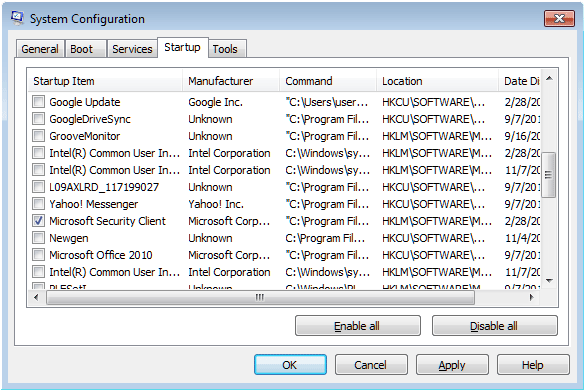This screenshot has height=391, width=585.
Task: Click Newgen's 11/4/20 date cell
Action: [x=522, y=238]
